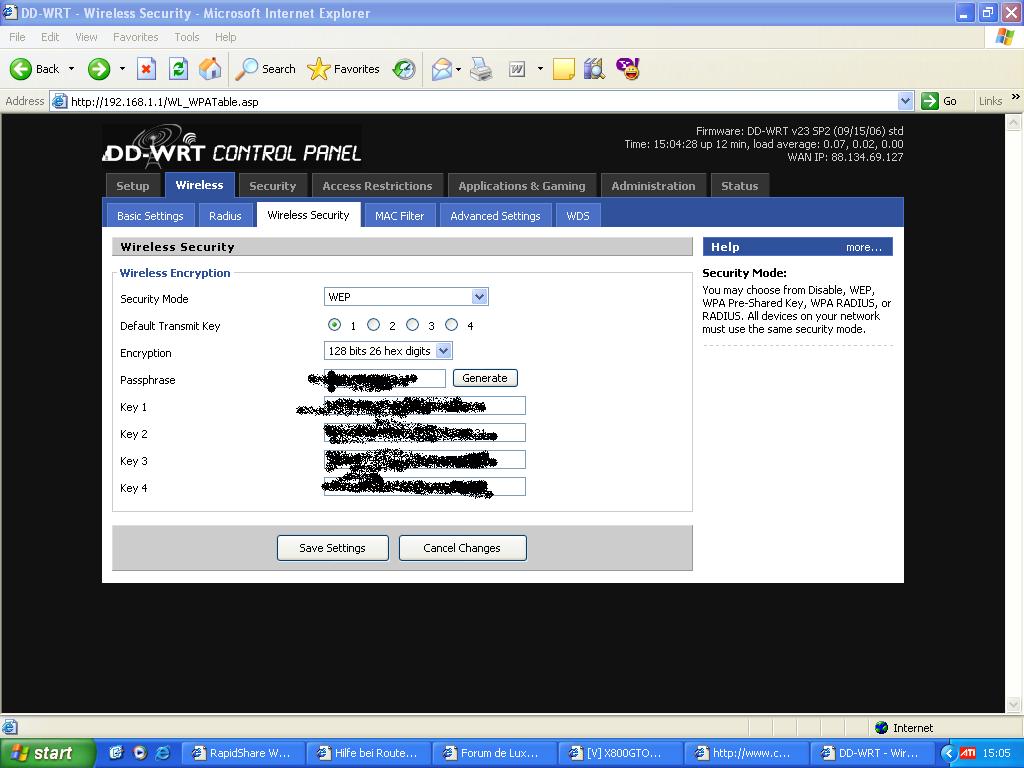
Task: Switch to the Security main tab
Action: pyautogui.click(x=272, y=185)
